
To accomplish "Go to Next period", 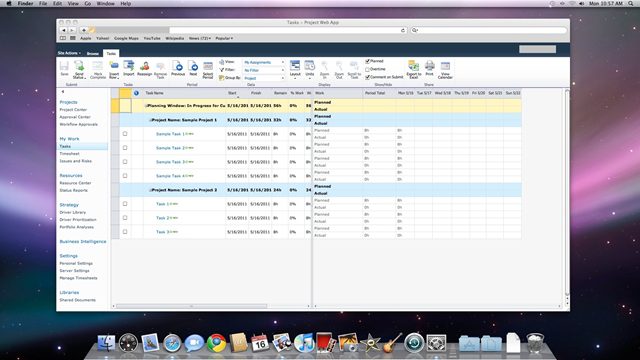I will pos(193,68).
